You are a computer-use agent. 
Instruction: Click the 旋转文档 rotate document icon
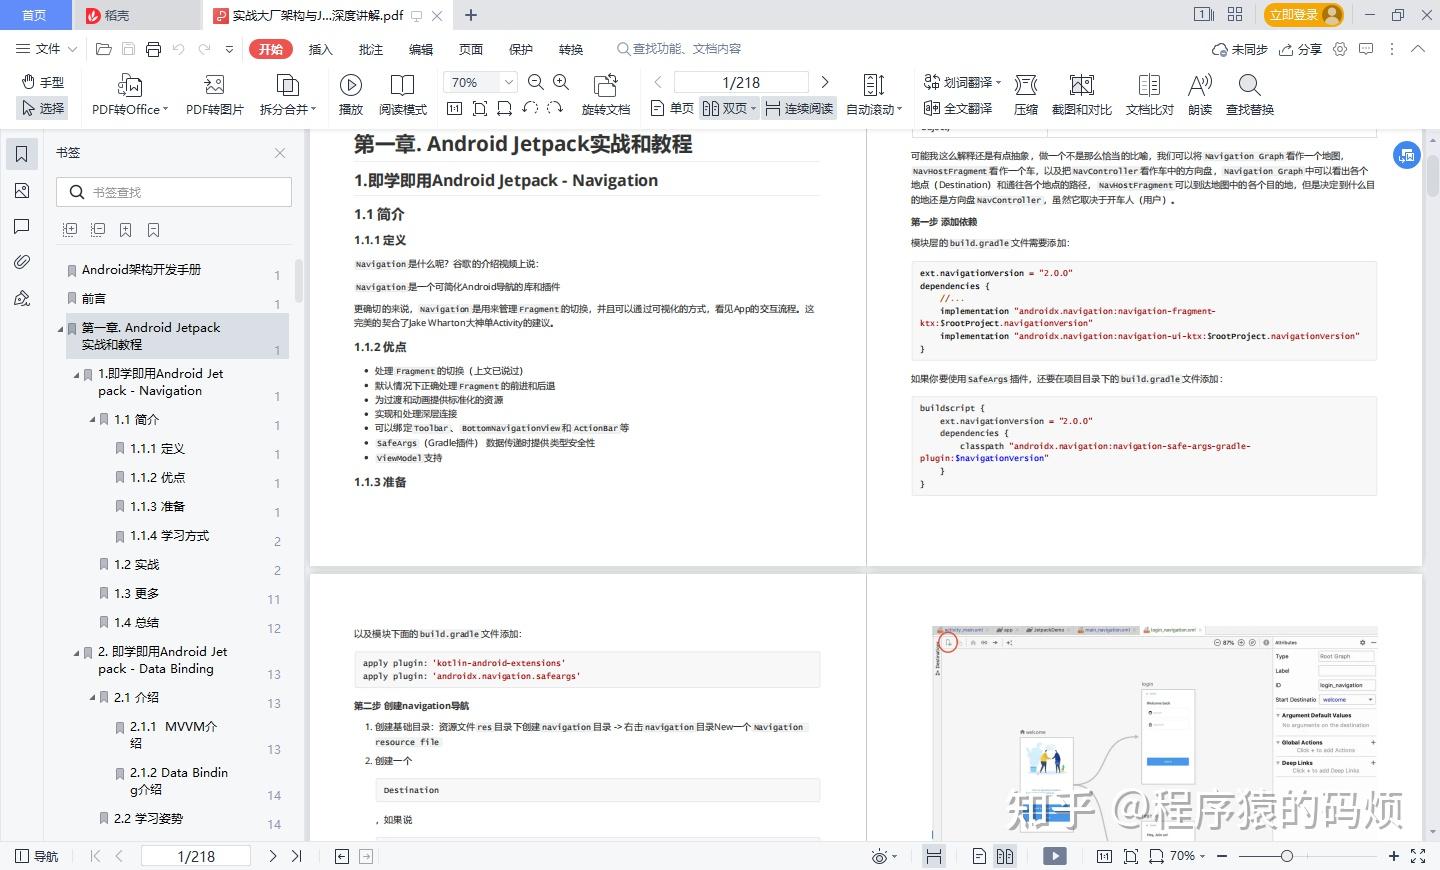pos(606,94)
